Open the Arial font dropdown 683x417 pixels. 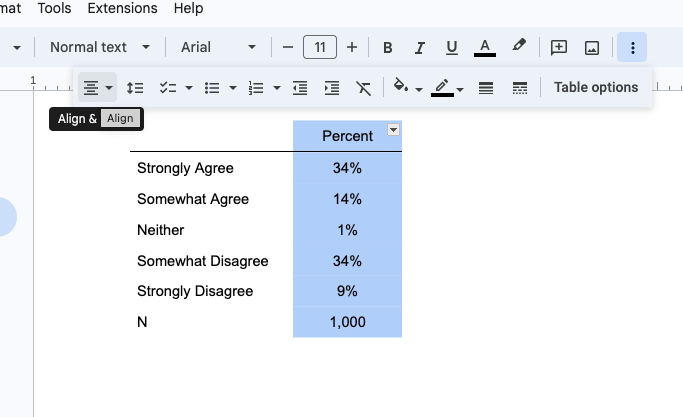point(219,47)
